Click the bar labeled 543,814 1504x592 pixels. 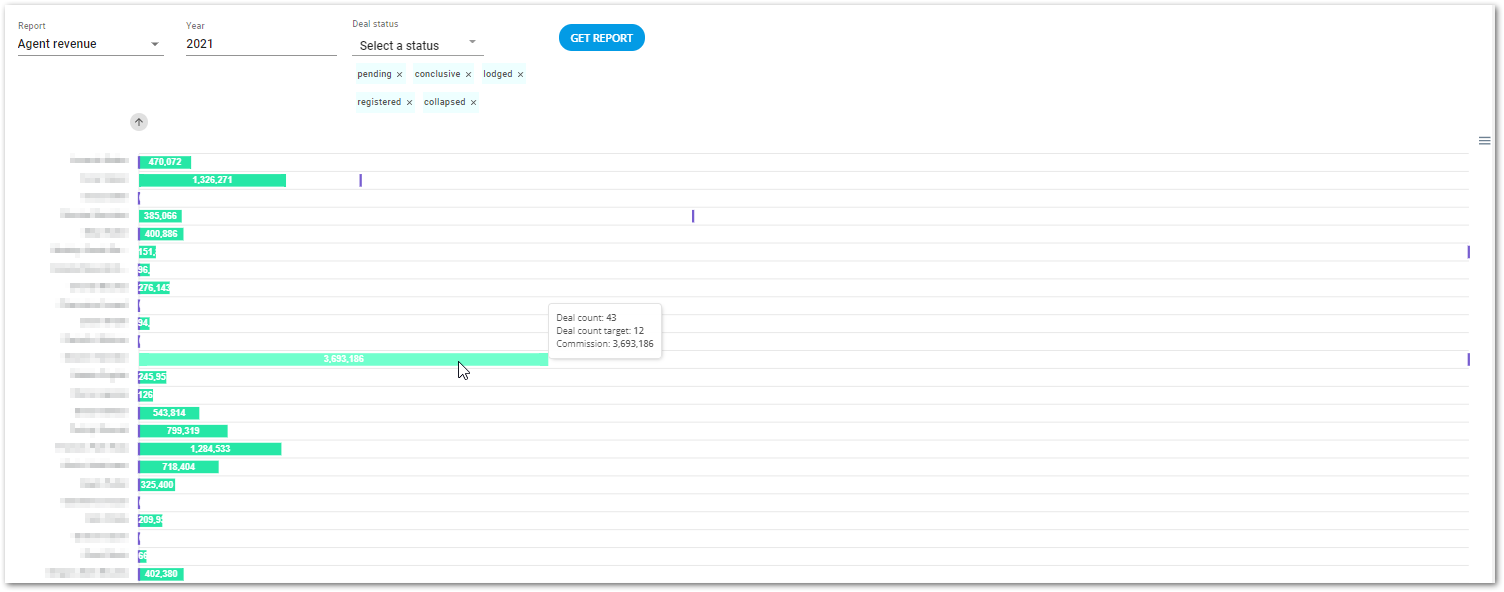(169, 413)
